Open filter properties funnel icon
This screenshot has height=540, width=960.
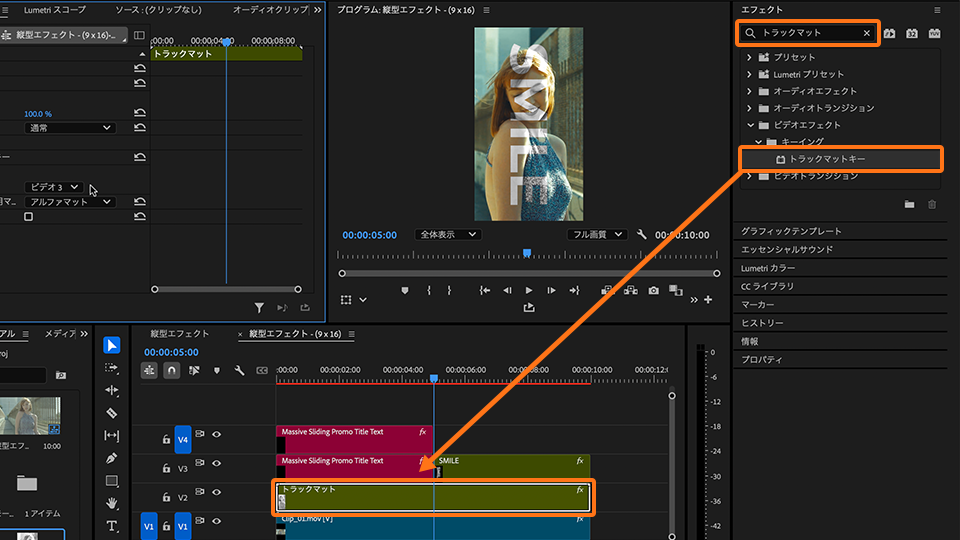pyautogui.click(x=259, y=308)
